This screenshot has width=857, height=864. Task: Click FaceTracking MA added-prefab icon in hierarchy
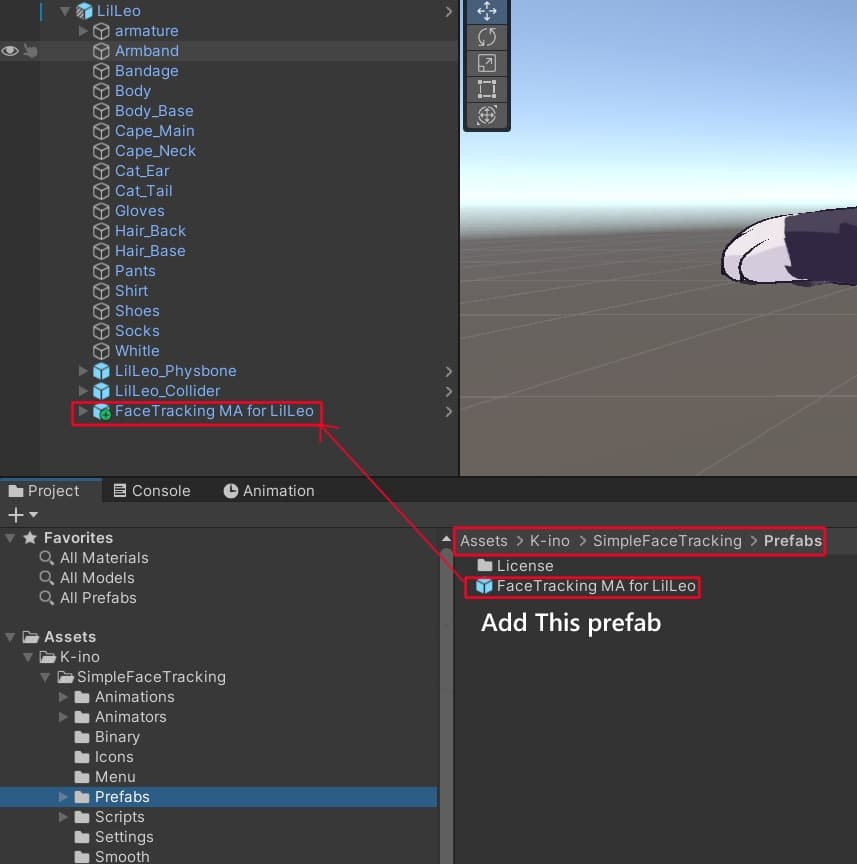(x=101, y=412)
